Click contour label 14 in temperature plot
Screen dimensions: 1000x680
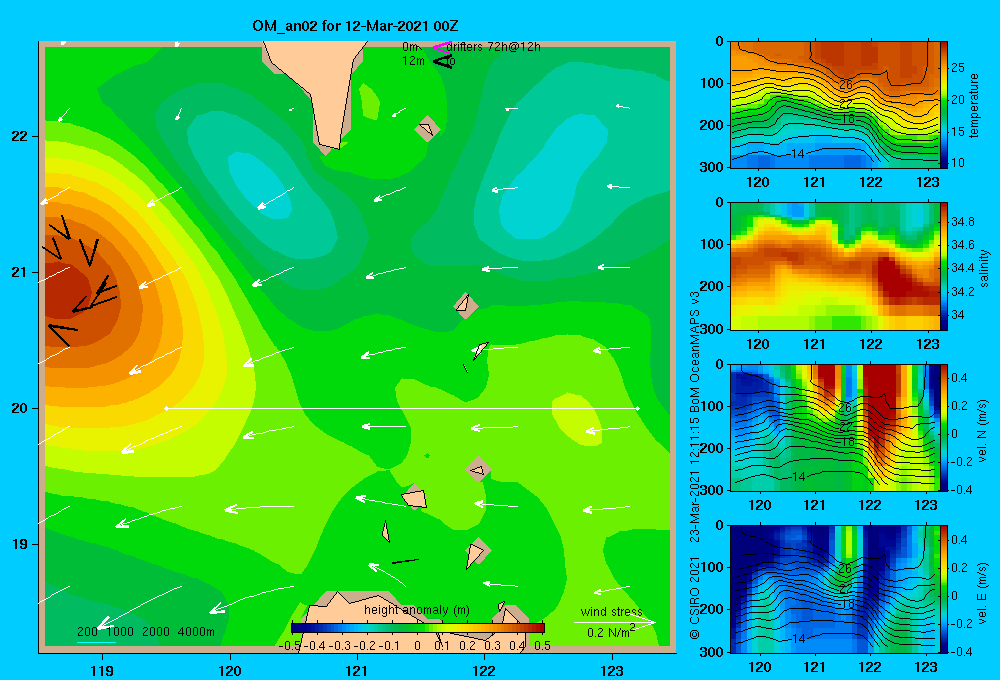pyautogui.click(x=797, y=154)
